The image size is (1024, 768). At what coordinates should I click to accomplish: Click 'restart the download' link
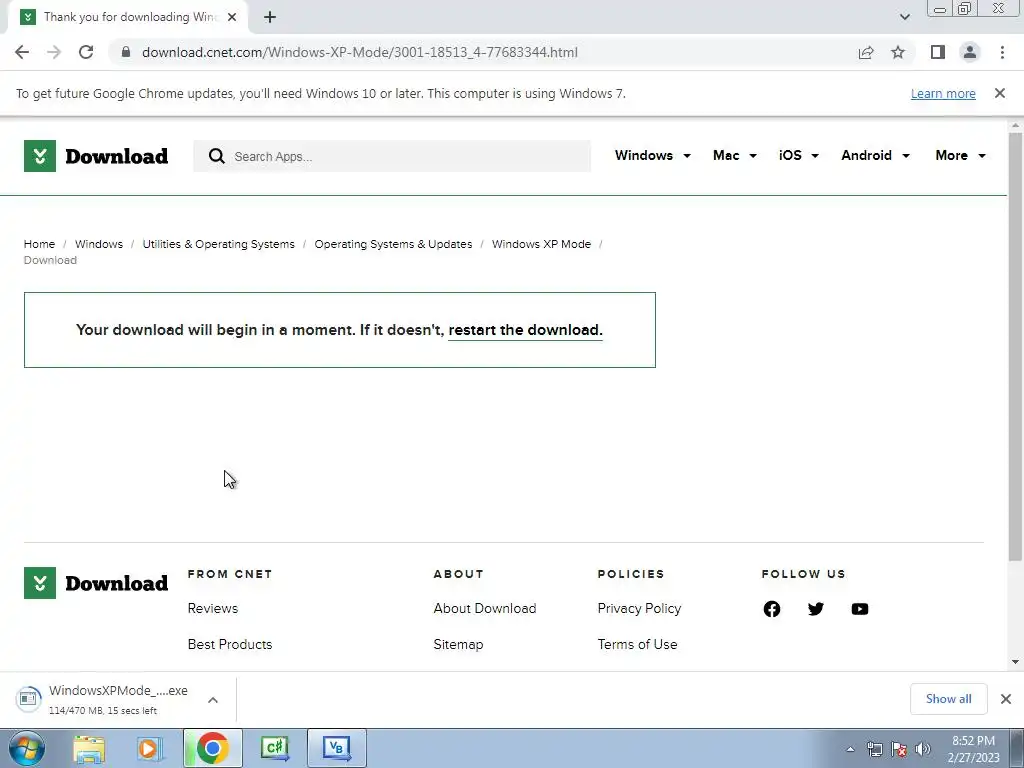525,330
